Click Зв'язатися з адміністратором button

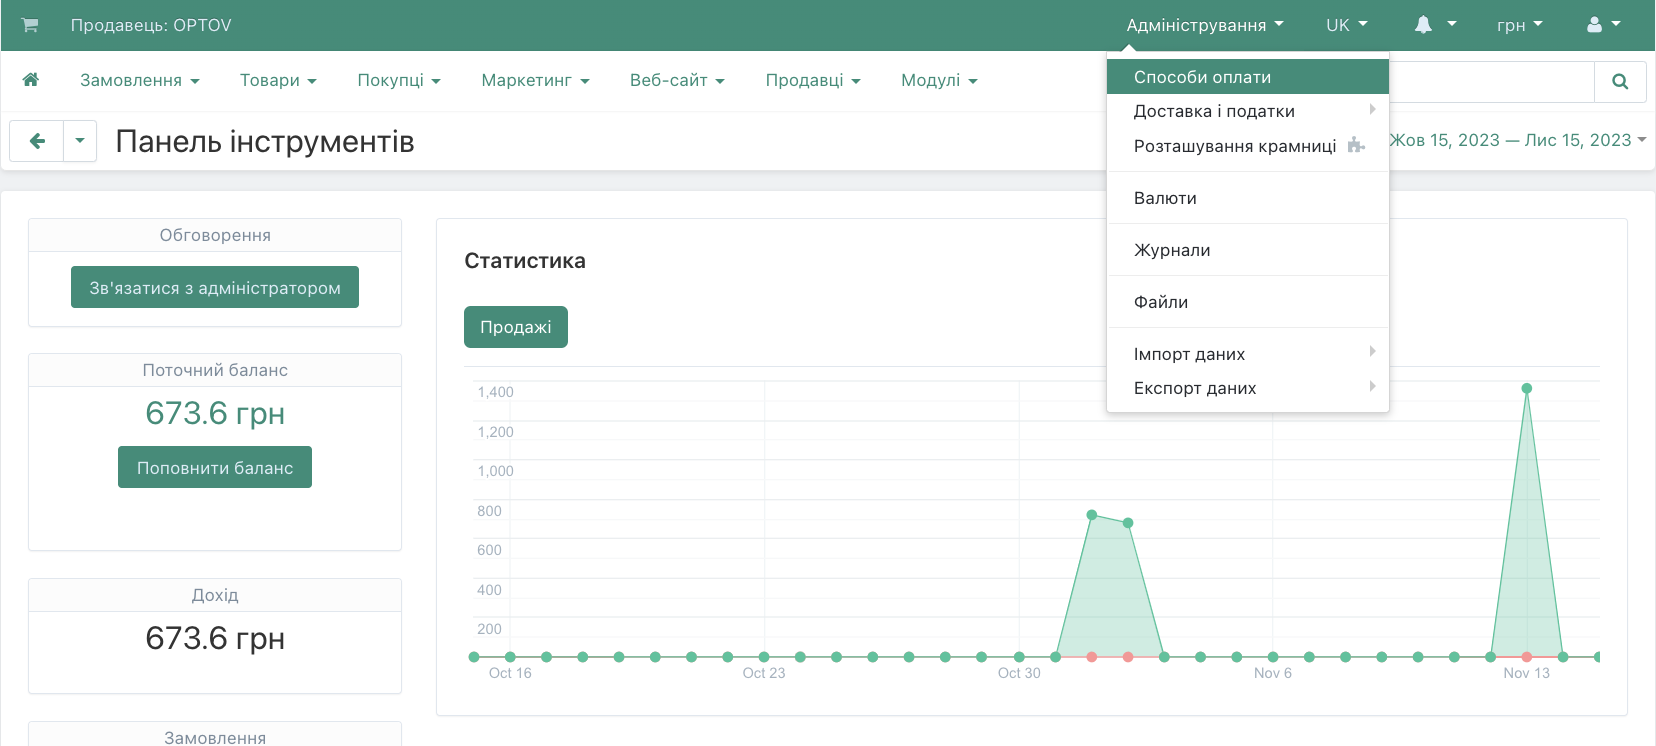[215, 288]
